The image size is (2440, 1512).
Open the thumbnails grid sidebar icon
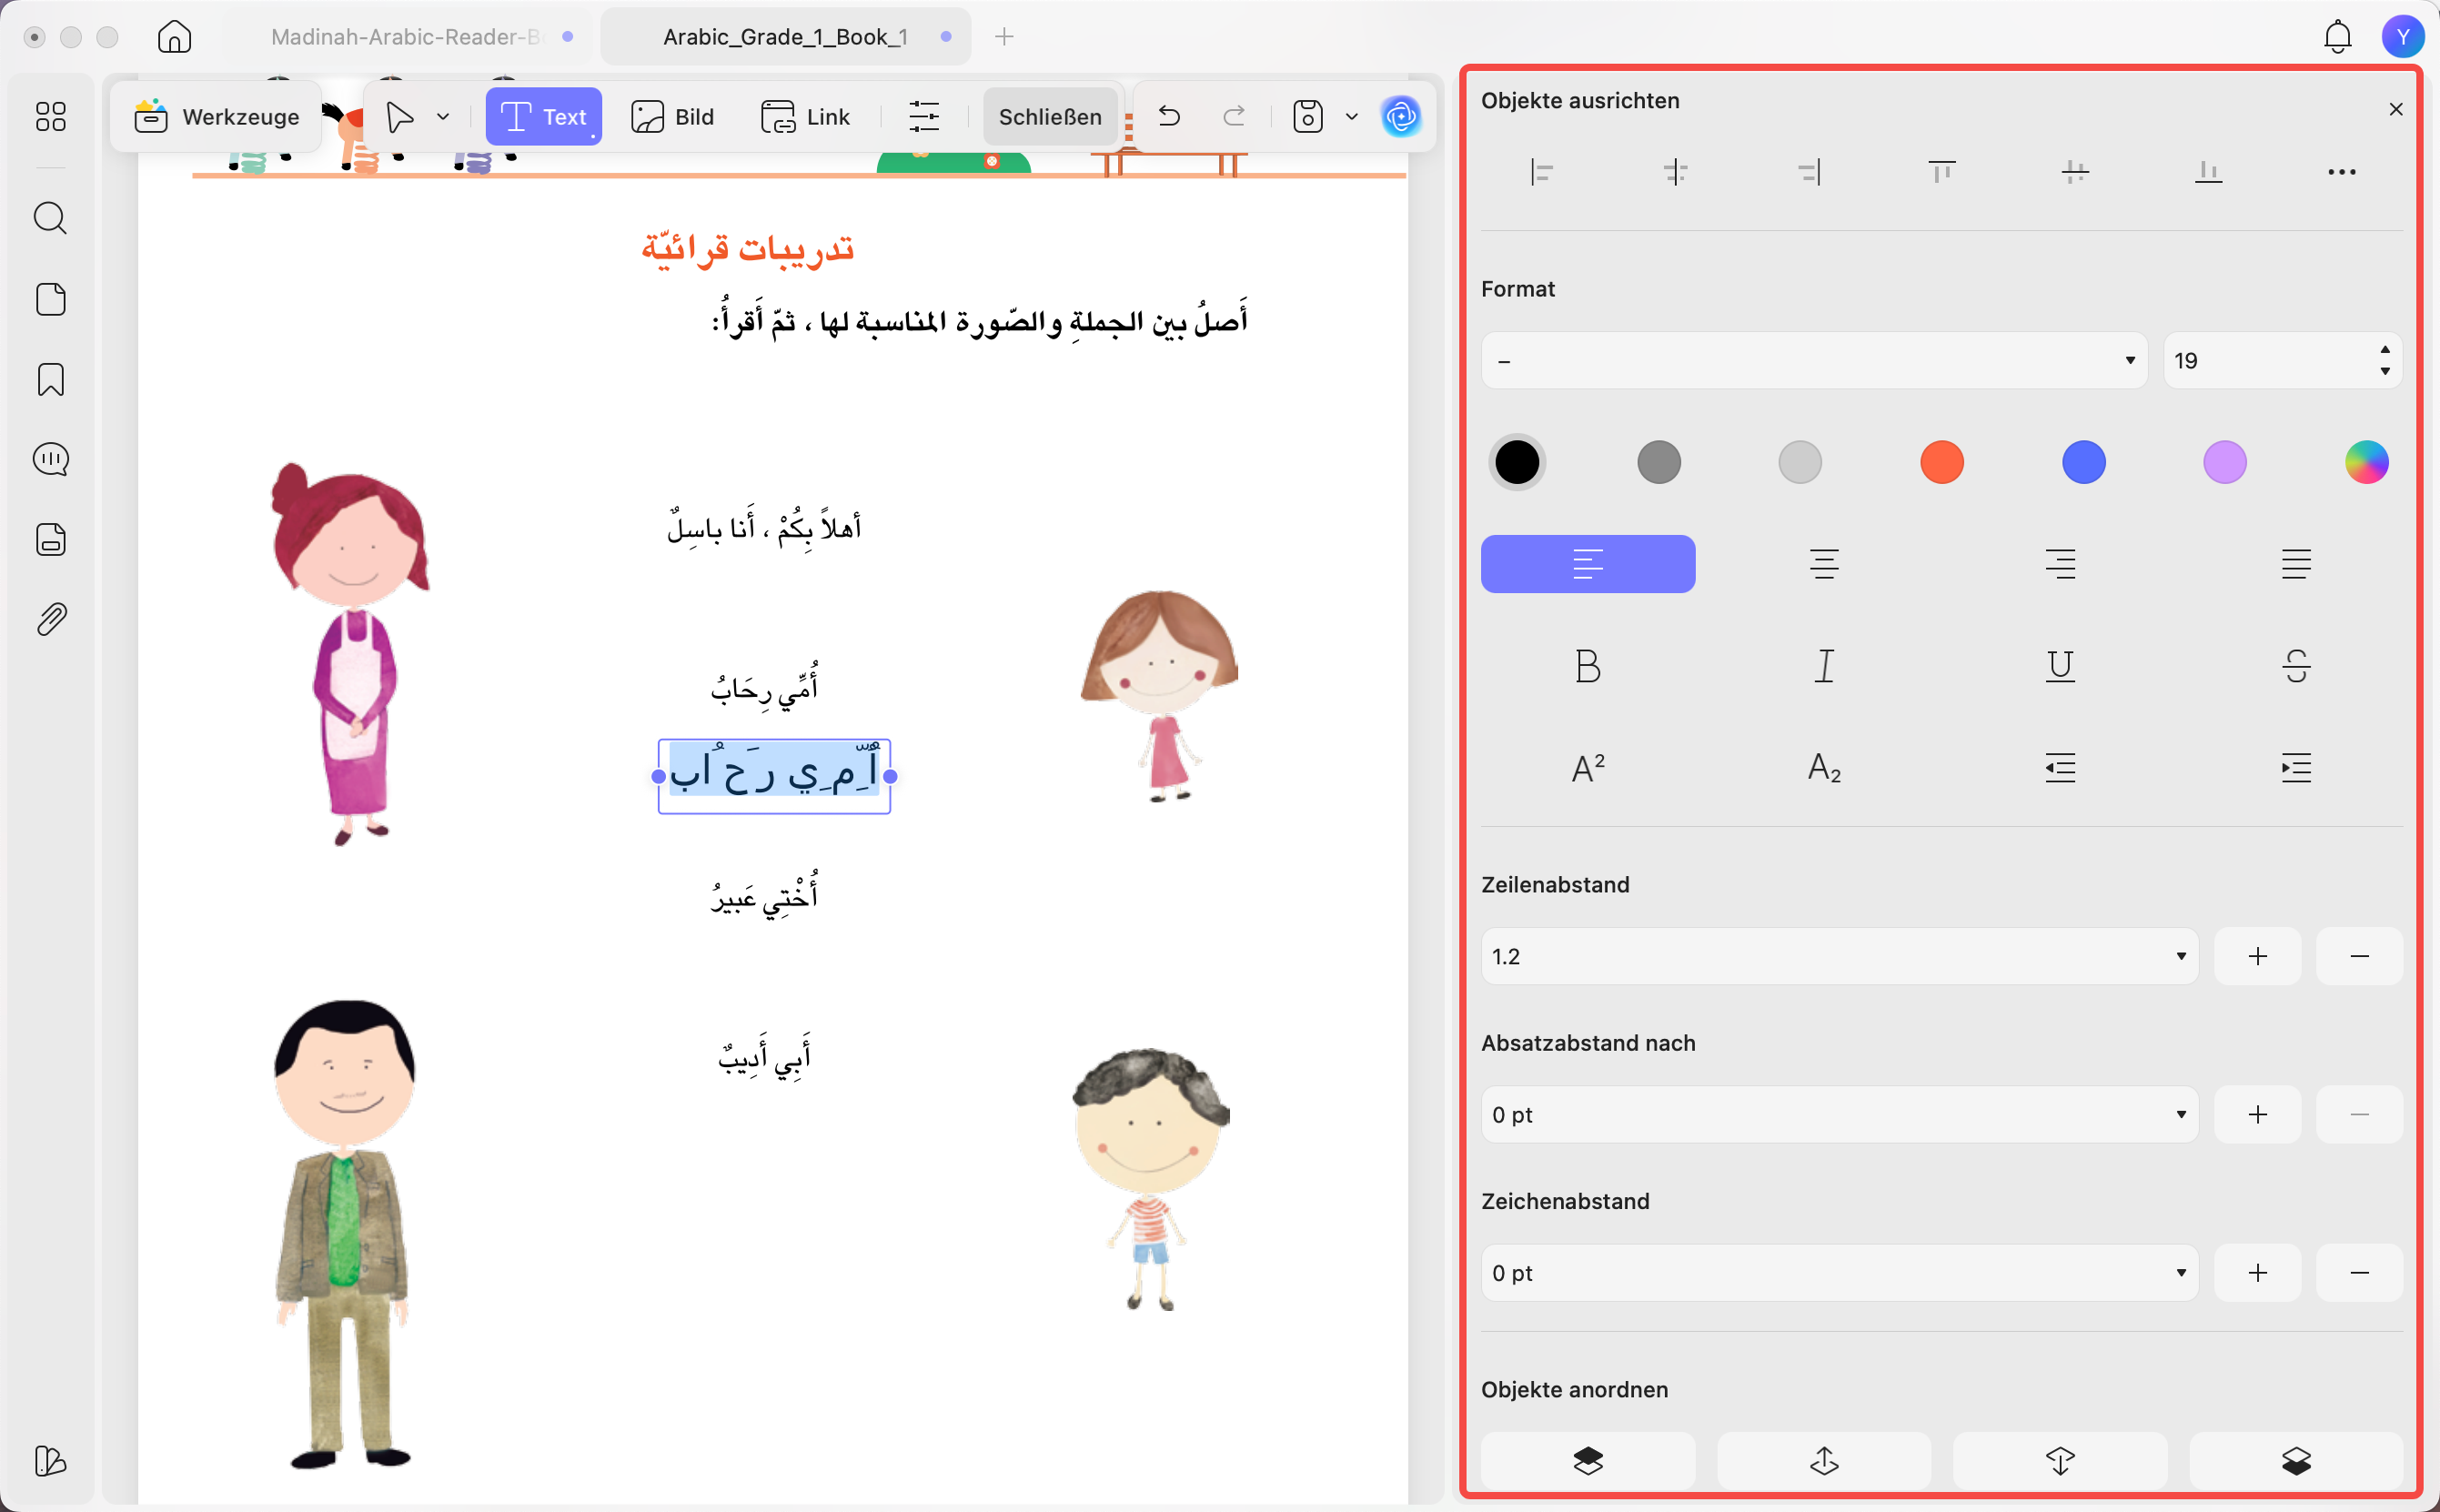point(51,117)
